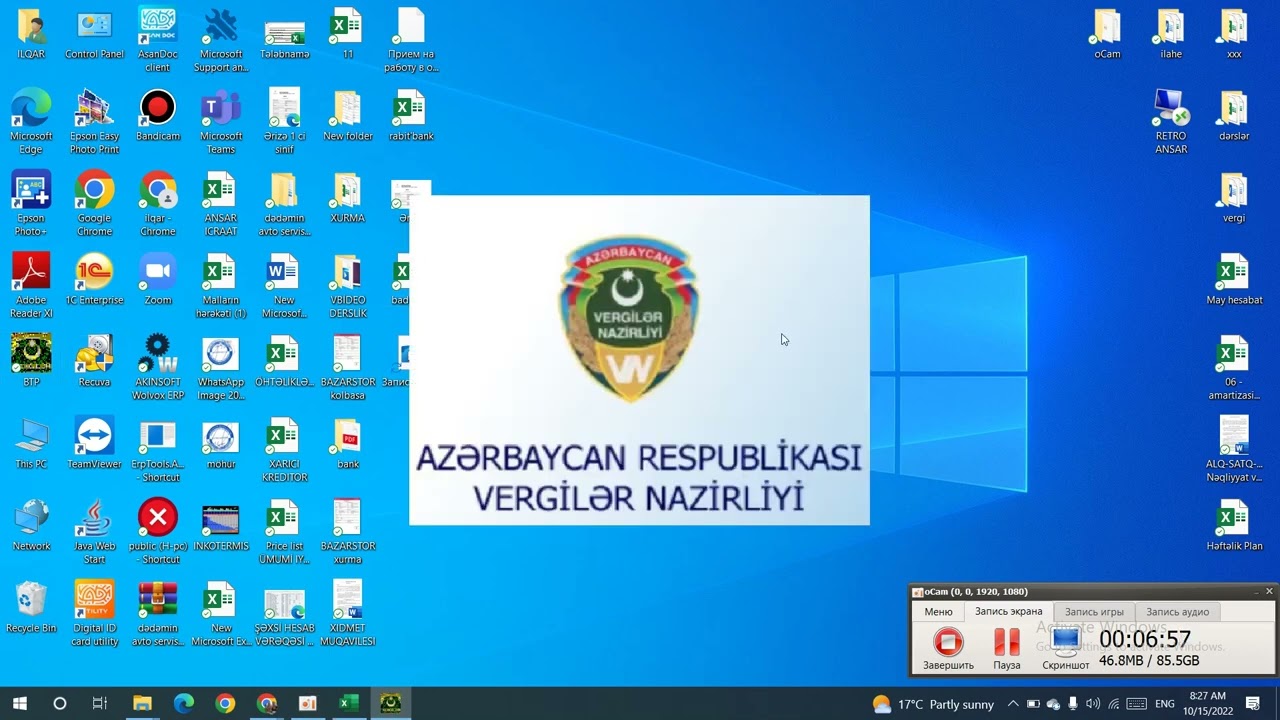Select the BTP desktop icon
The width and height of the screenshot is (1280, 720).
31,362
